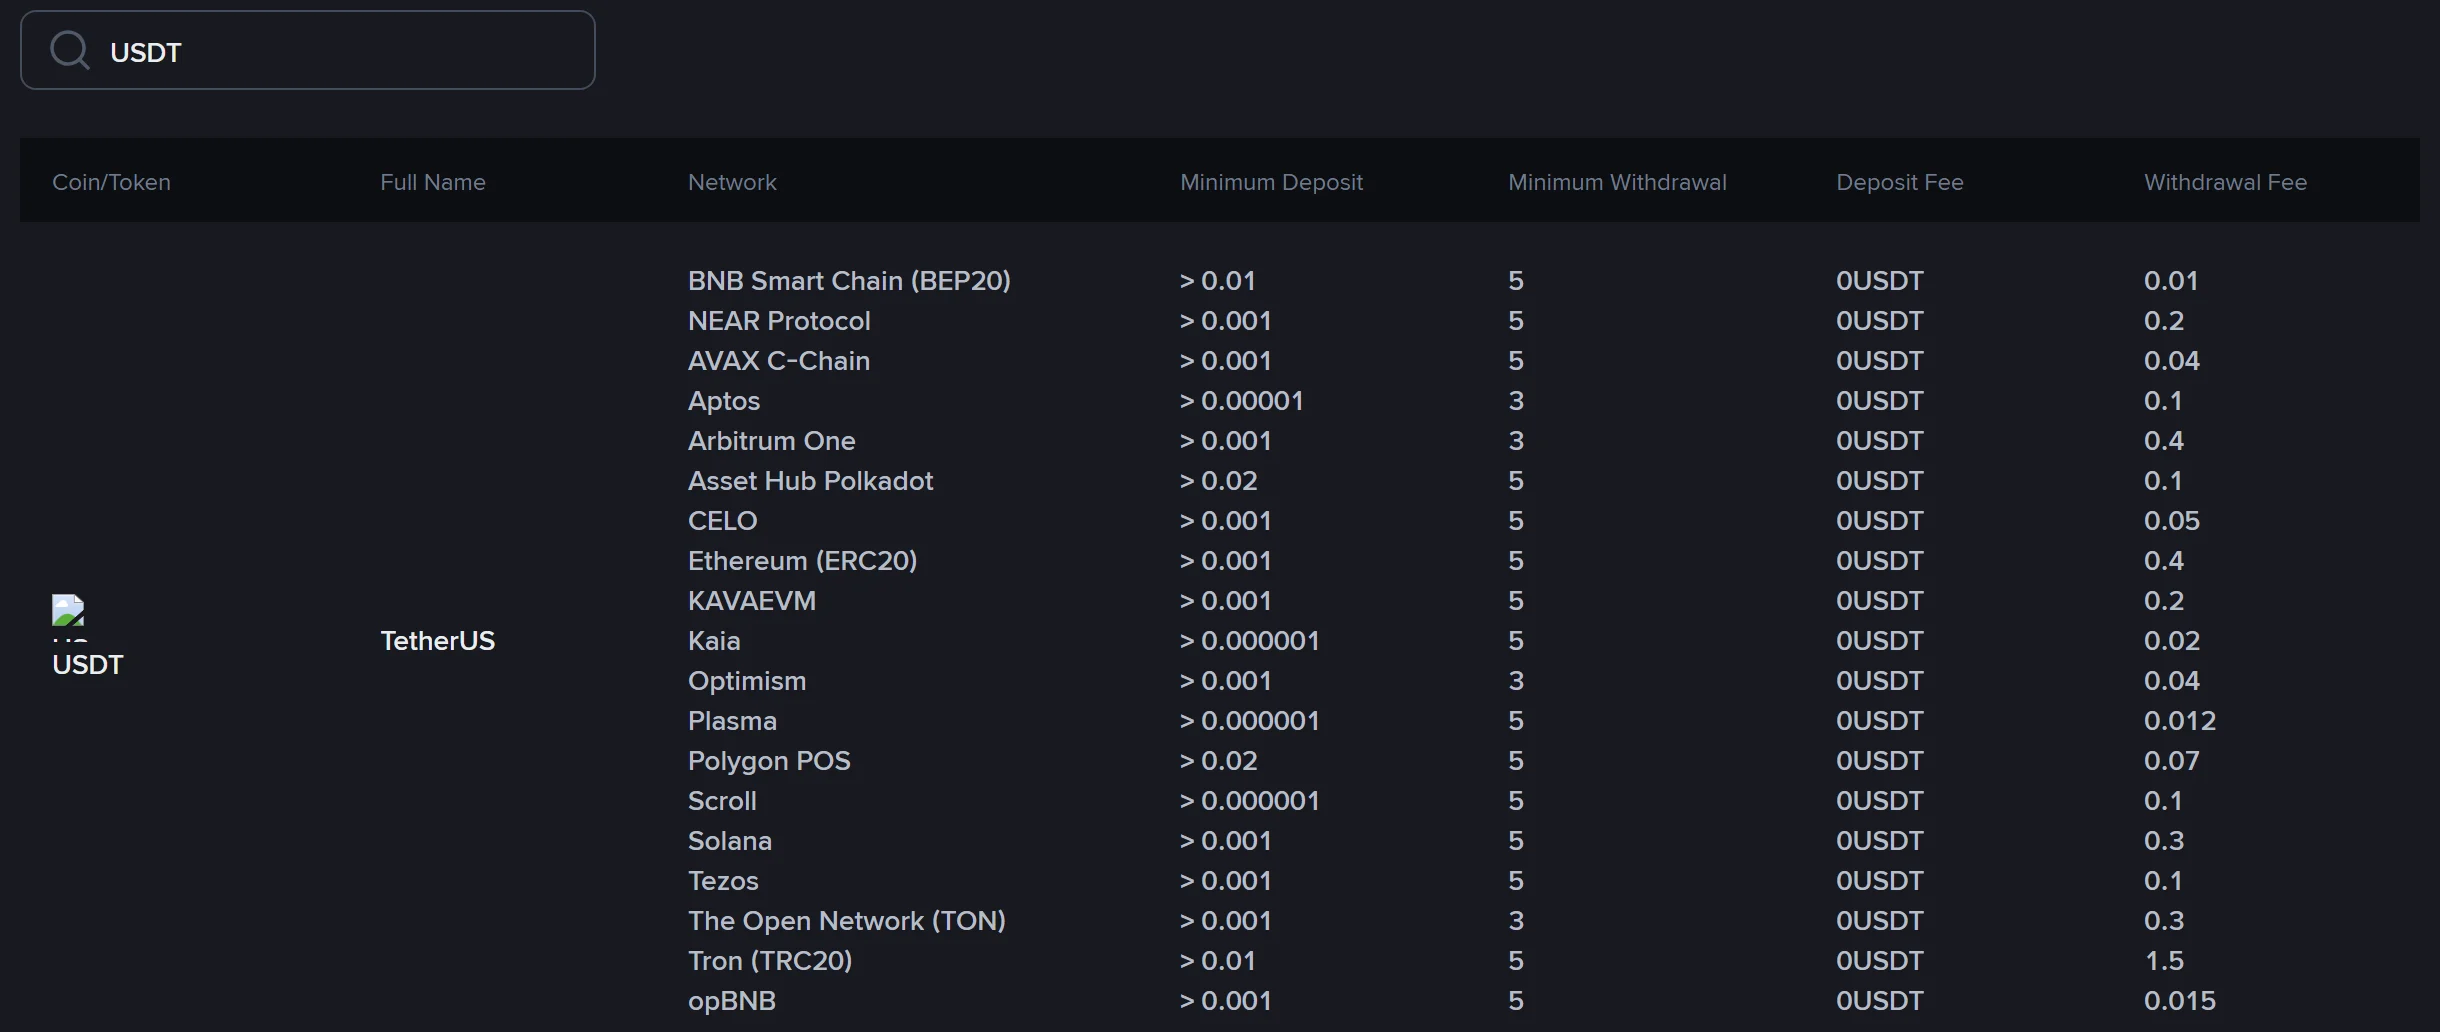Click Tezos minimum deposit > 0.001
The image size is (2440, 1032).
pyautogui.click(x=1226, y=881)
